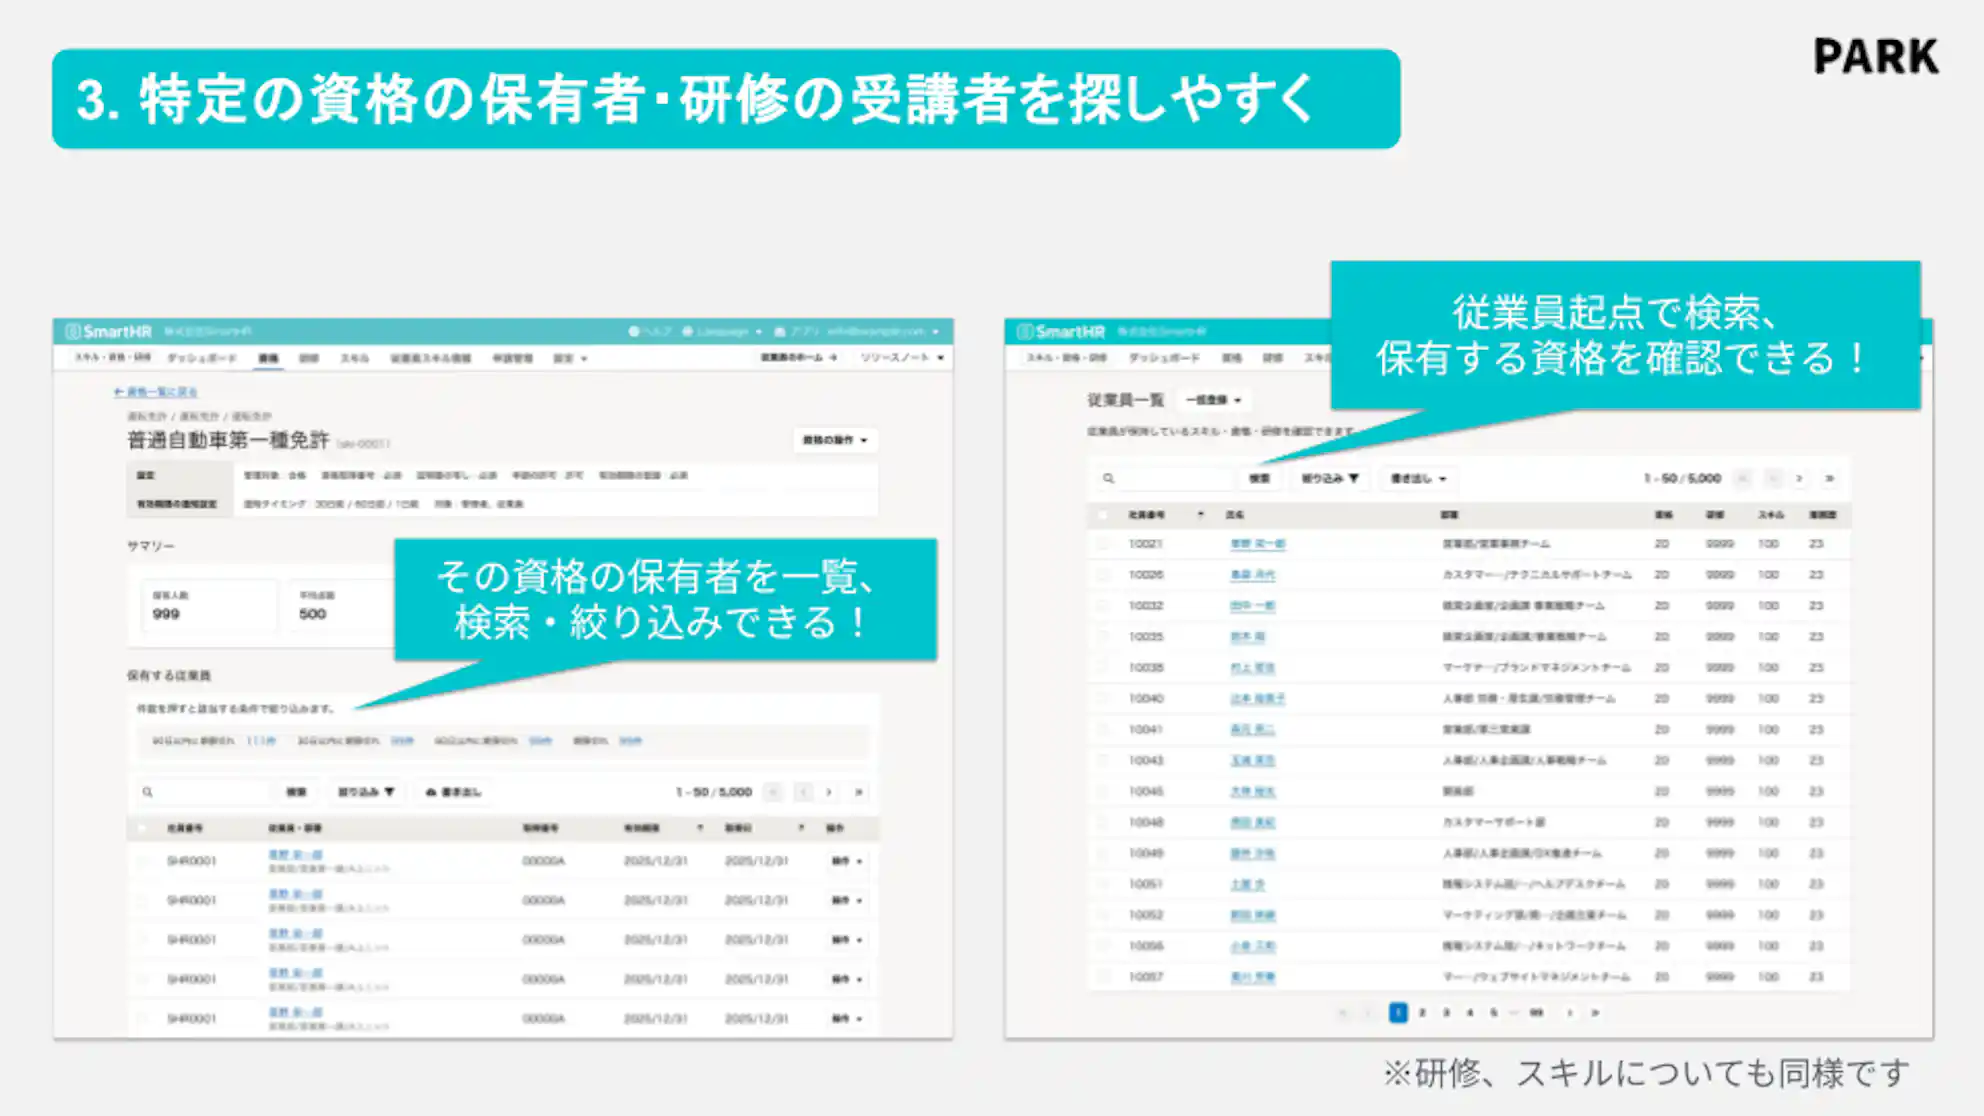The width and height of the screenshot is (1984, 1116).
Task: Open the 絞り込み dropdown in left screenshot table
Action: point(366,792)
